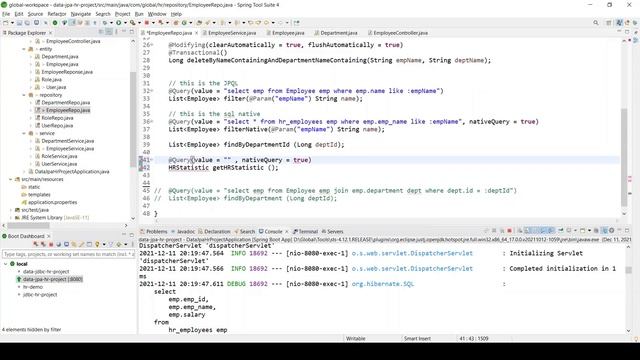The width and height of the screenshot is (640, 360).
Task: Toggle Word Wrap in Console toolbar
Action: (536, 231)
